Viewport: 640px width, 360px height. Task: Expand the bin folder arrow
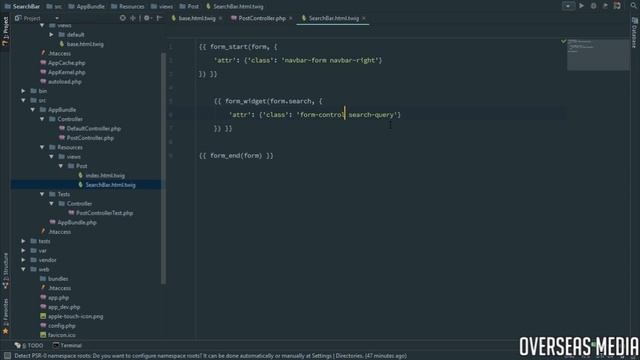point(23,91)
